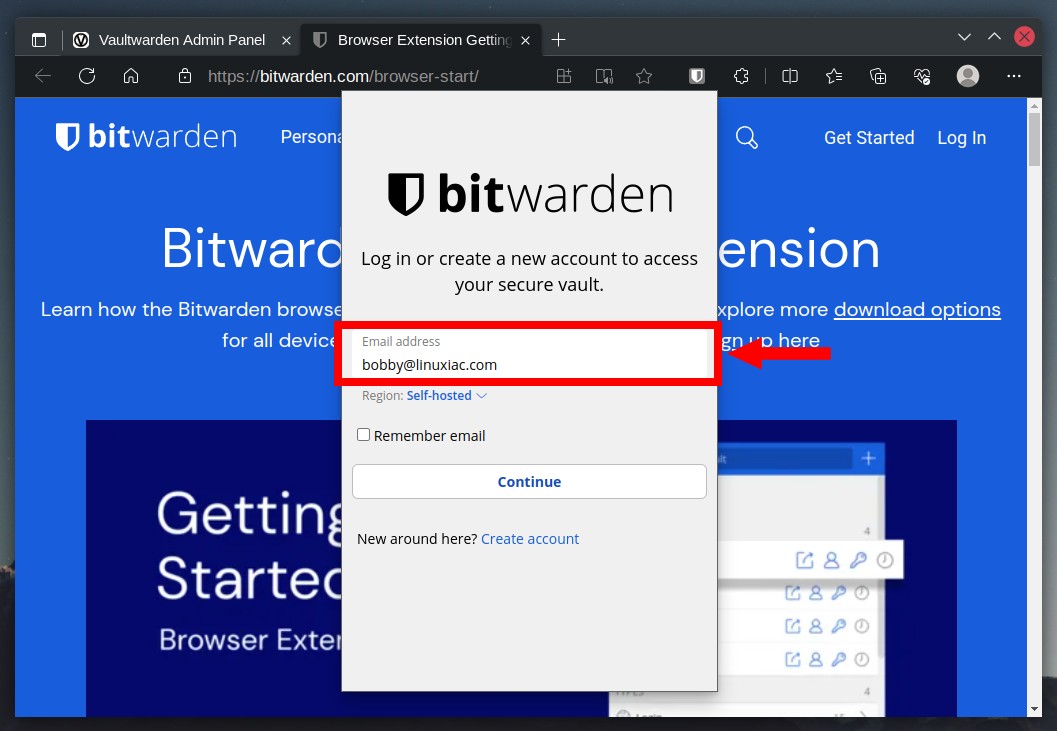Click Log In in the site header
Viewport: 1057px width, 731px height.
click(961, 138)
